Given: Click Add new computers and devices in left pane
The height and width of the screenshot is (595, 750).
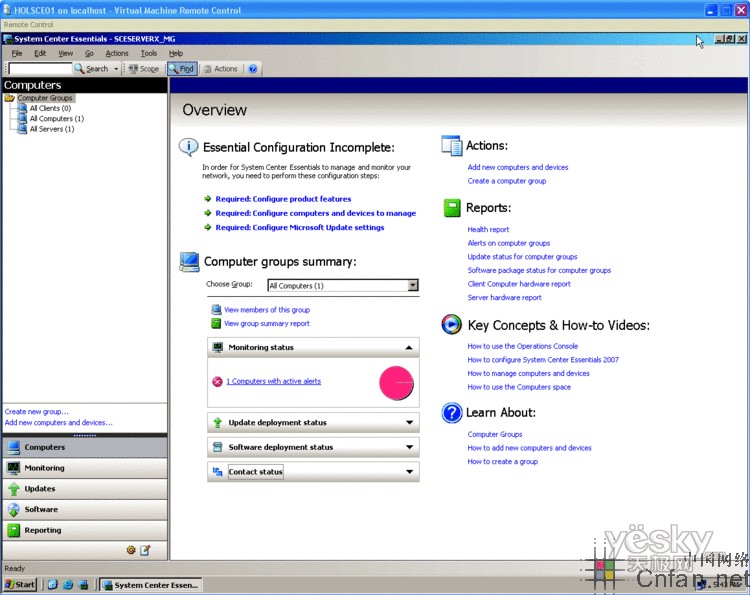Looking at the screenshot, I should [58, 423].
